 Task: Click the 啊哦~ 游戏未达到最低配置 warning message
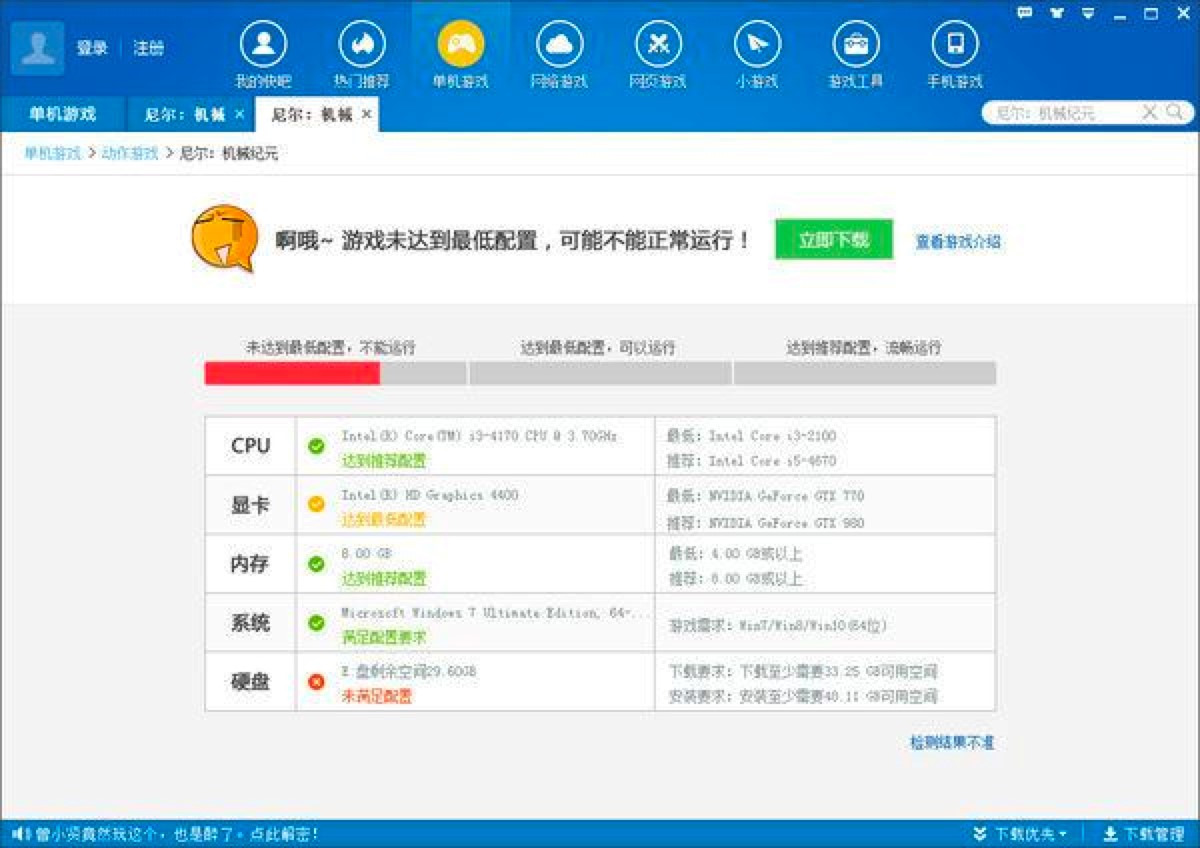pos(513,240)
